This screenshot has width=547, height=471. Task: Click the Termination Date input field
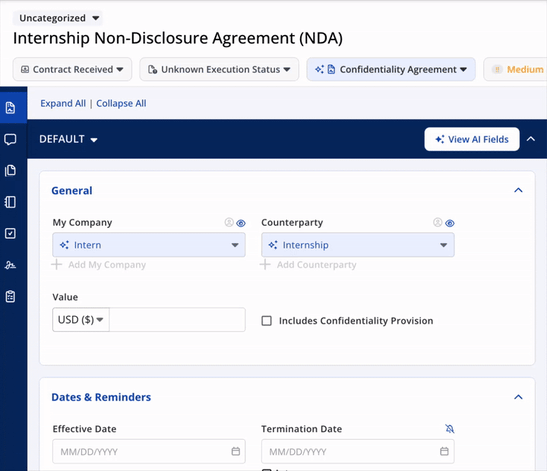point(358,451)
